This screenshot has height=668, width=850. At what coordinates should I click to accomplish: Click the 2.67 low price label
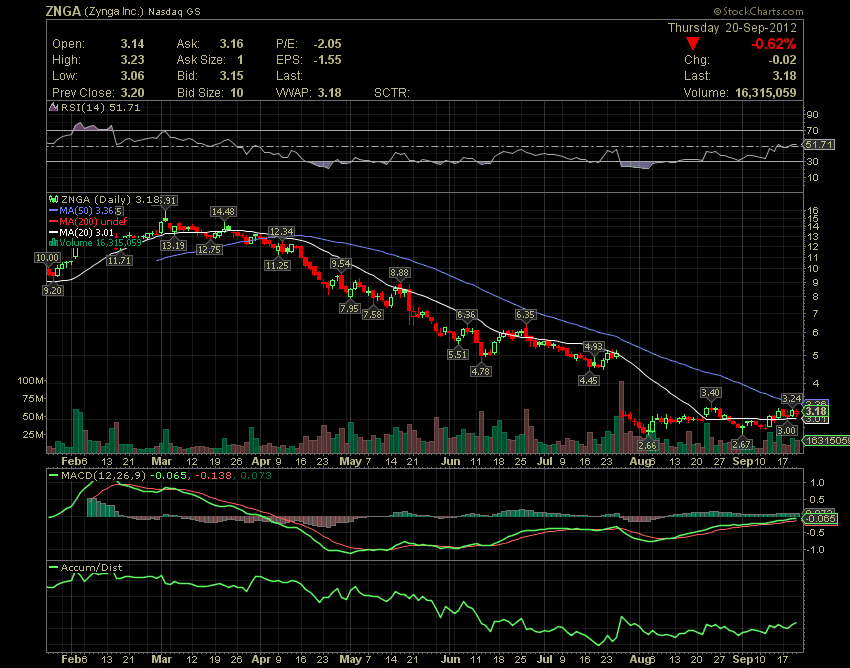point(741,445)
